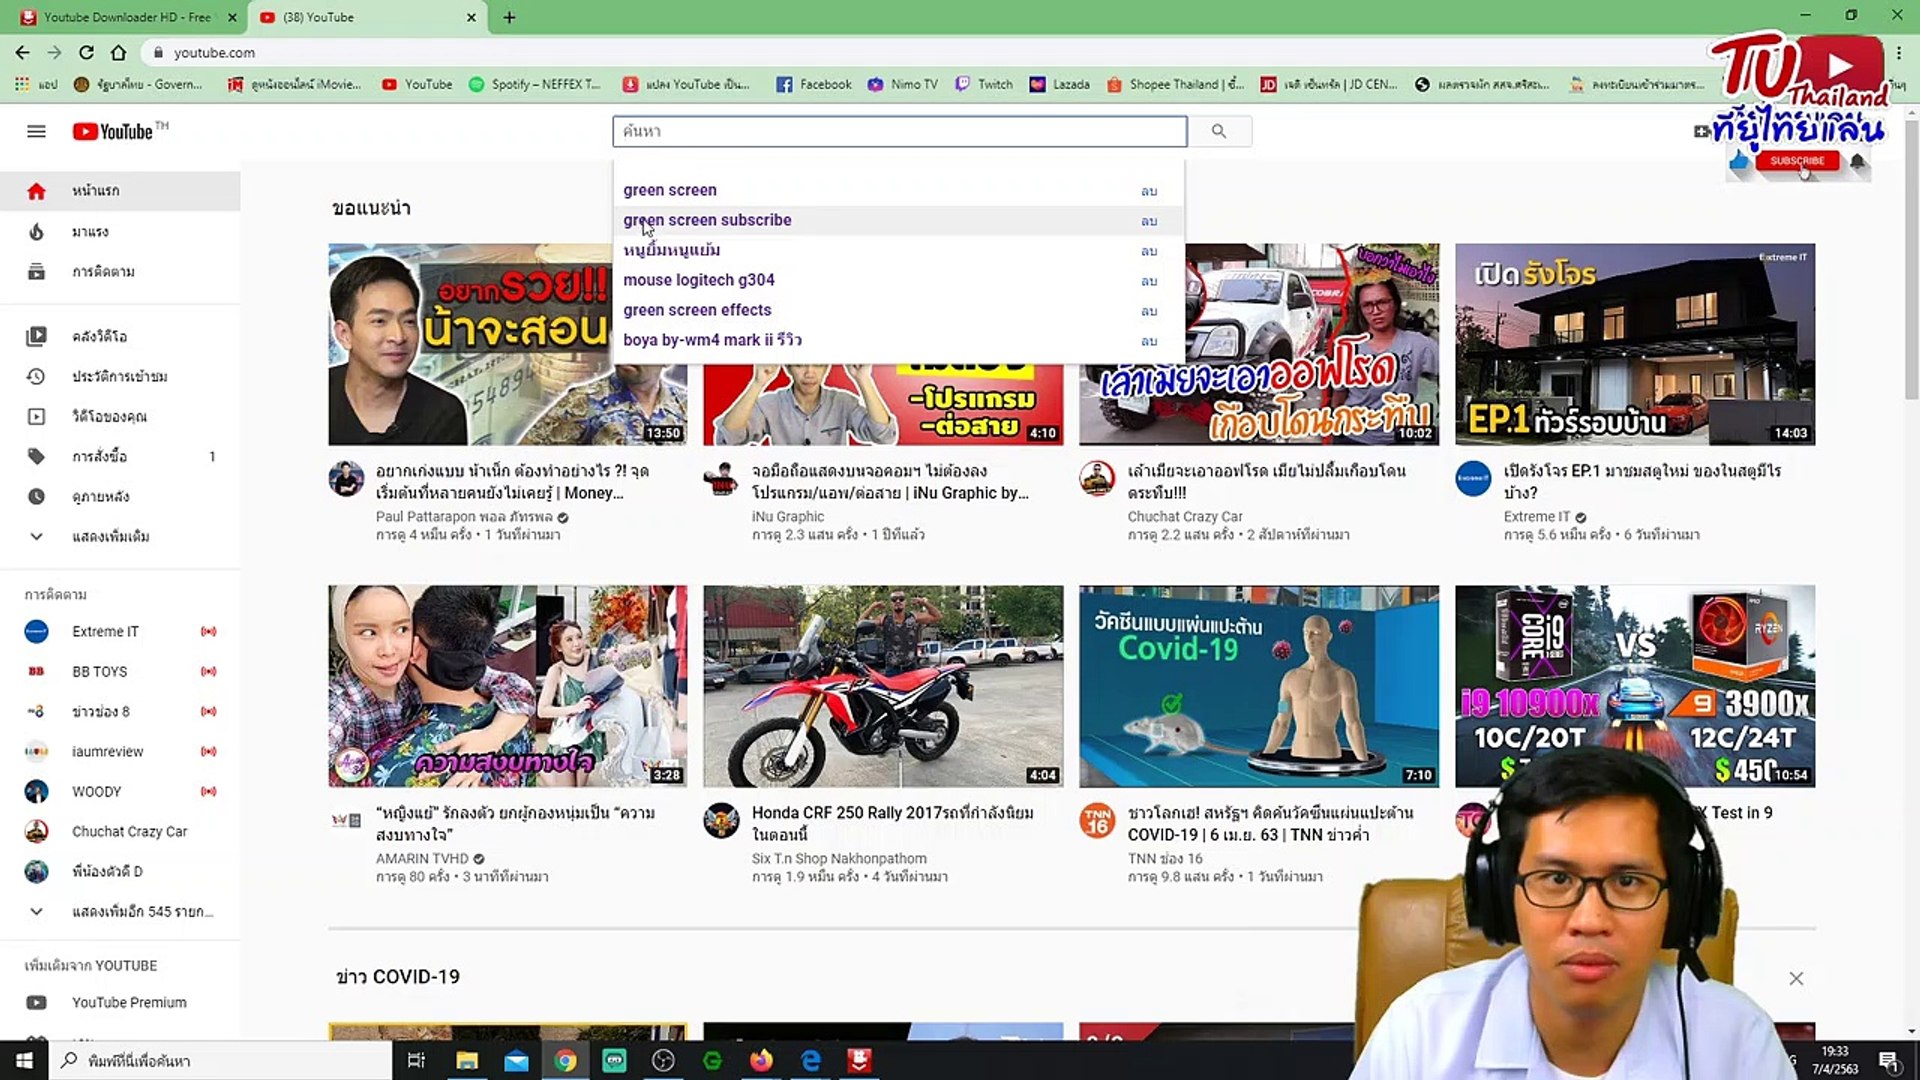Click Chrome's home button
Viewport: 1920px width, 1080px height.
[x=118, y=52]
